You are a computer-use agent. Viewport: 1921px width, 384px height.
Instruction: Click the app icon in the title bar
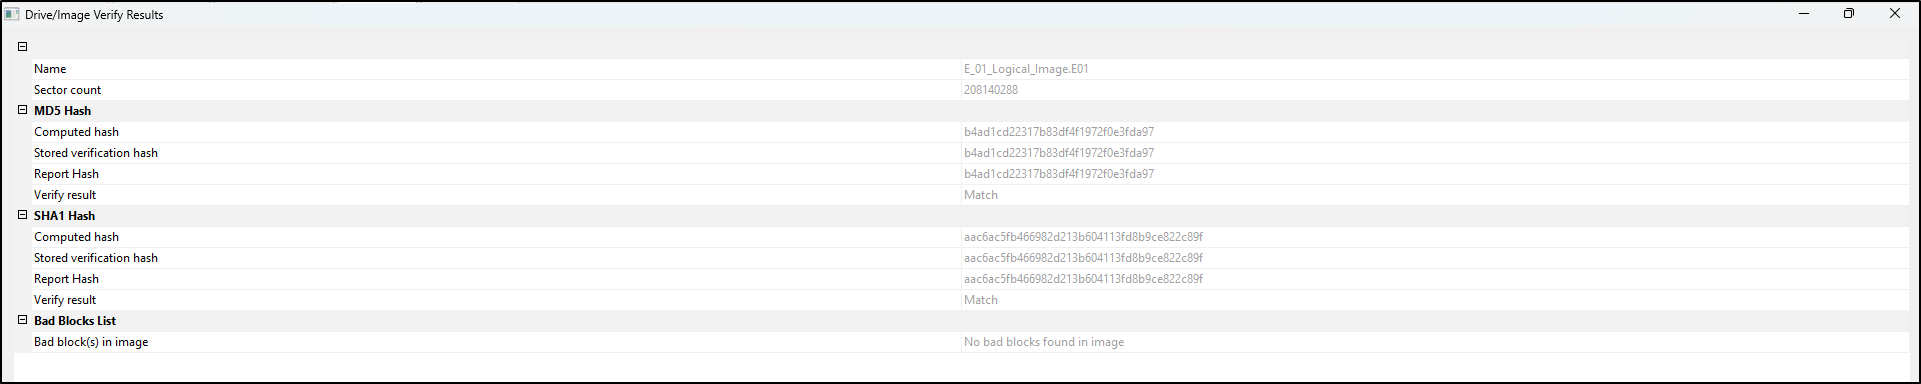13,14
